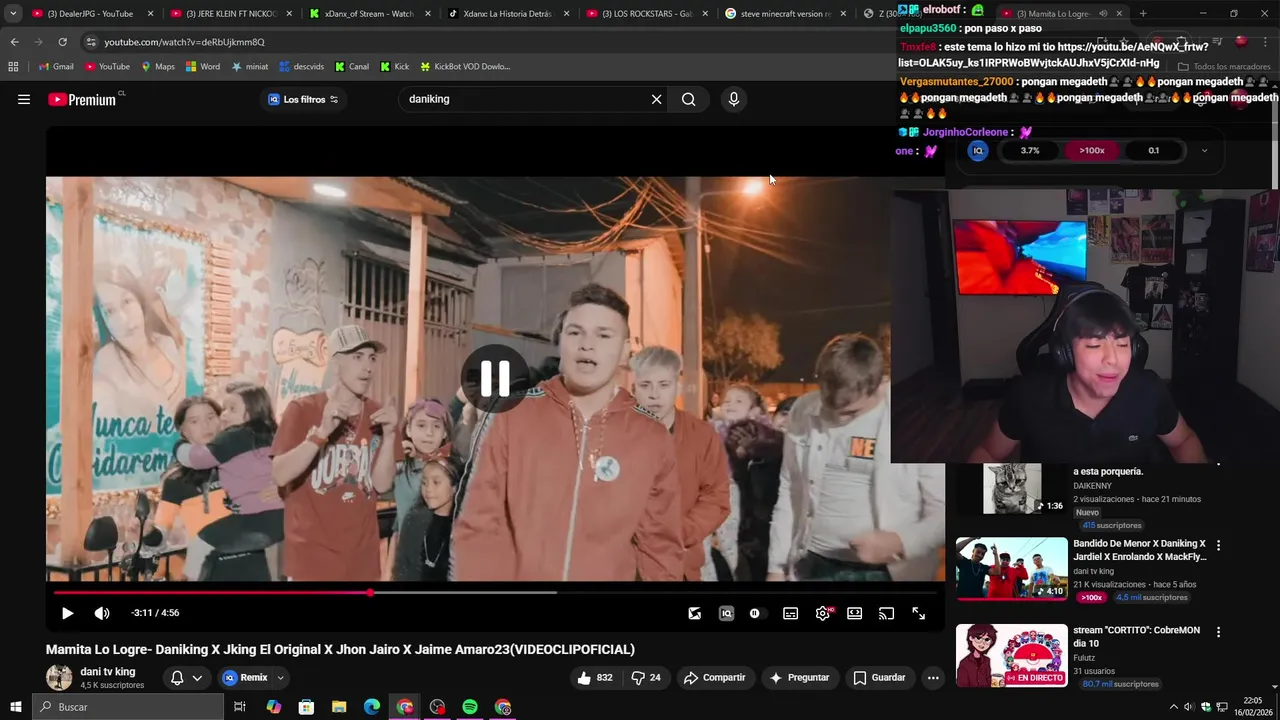Seek on the red video progress bar

[x=495, y=592]
